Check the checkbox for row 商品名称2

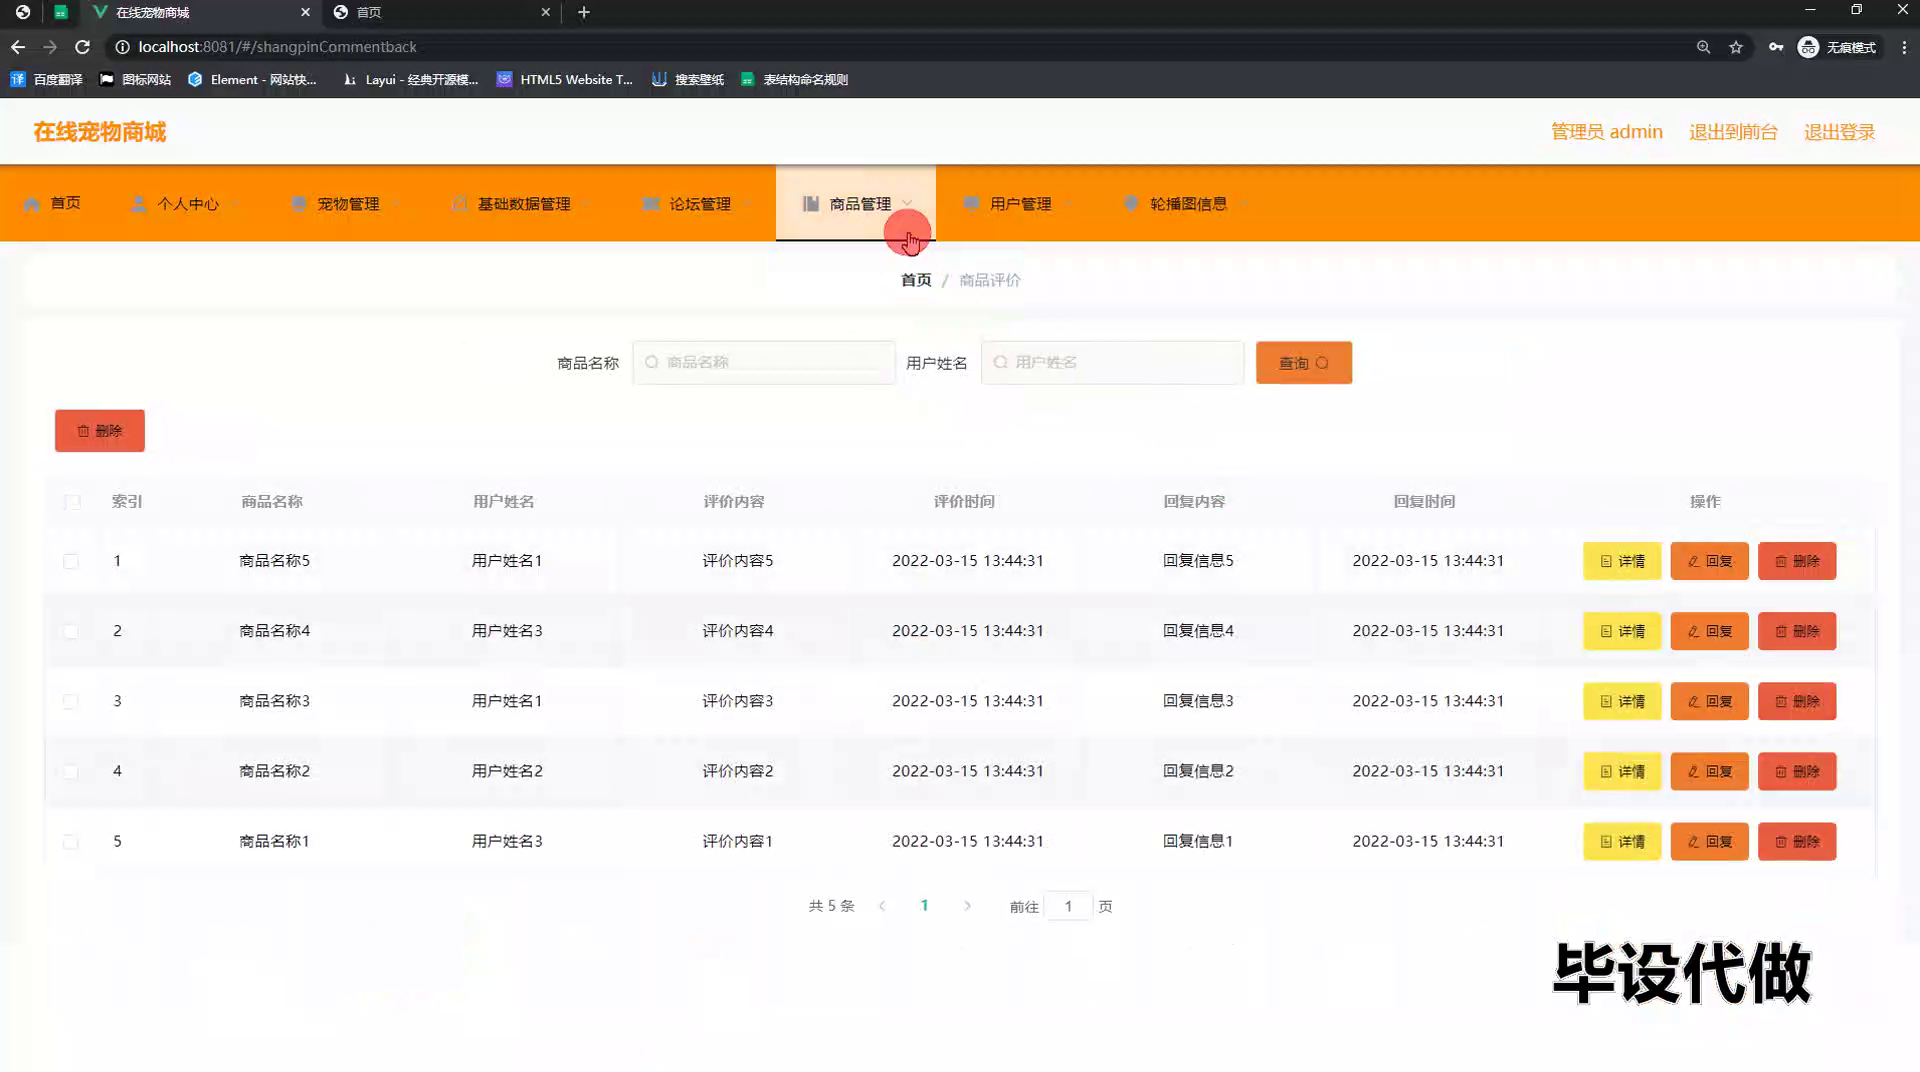click(71, 771)
